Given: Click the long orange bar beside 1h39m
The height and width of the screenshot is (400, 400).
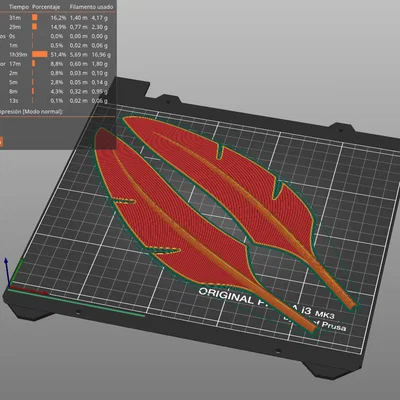Looking at the screenshot, I should 40,54.
